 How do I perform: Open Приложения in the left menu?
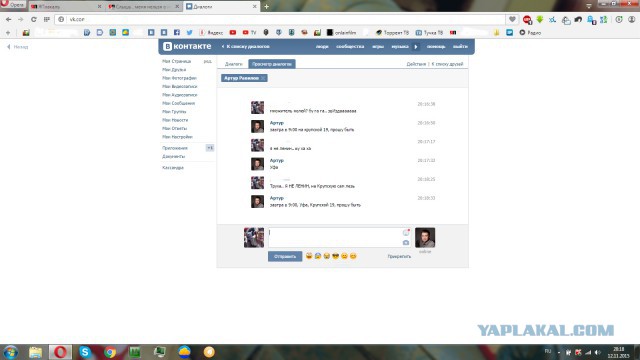tap(175, 148)
